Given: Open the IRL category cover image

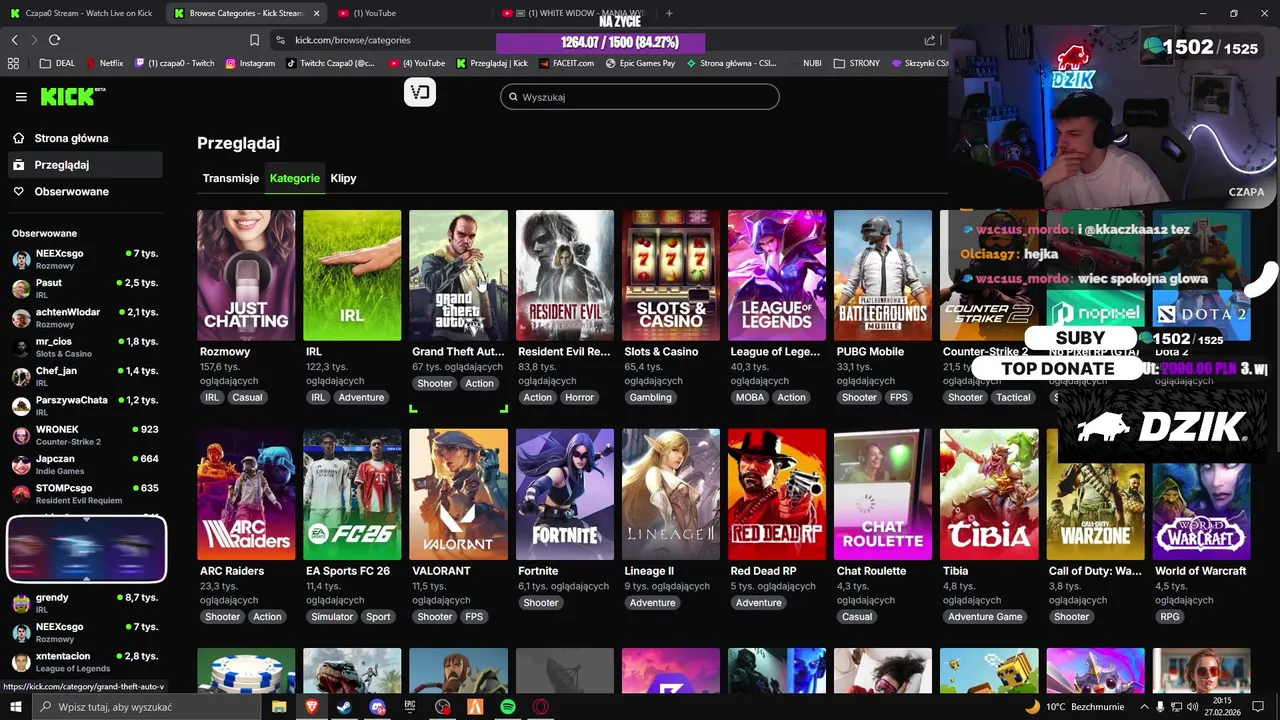Looking at the screenshot, I should (x=352, y=275).
